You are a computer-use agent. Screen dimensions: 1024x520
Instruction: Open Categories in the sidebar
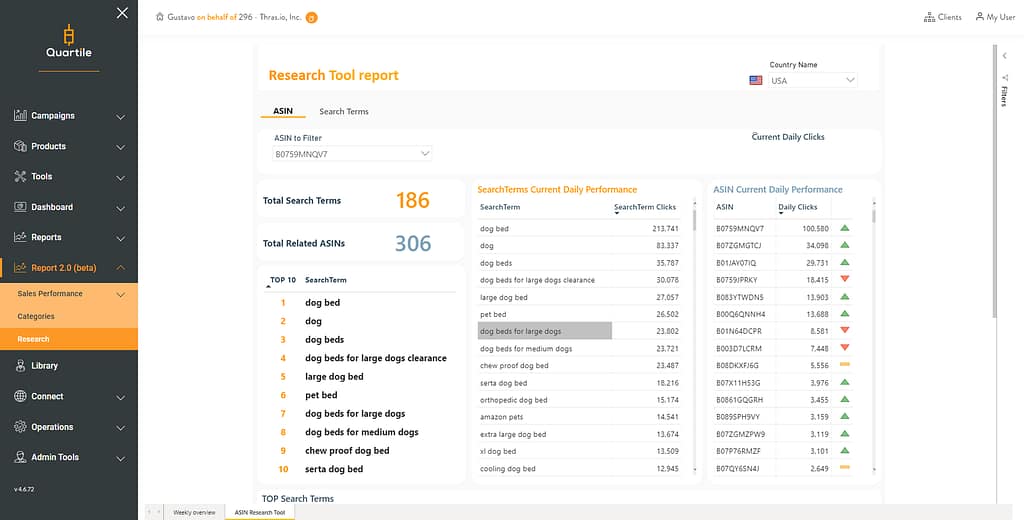36,316
